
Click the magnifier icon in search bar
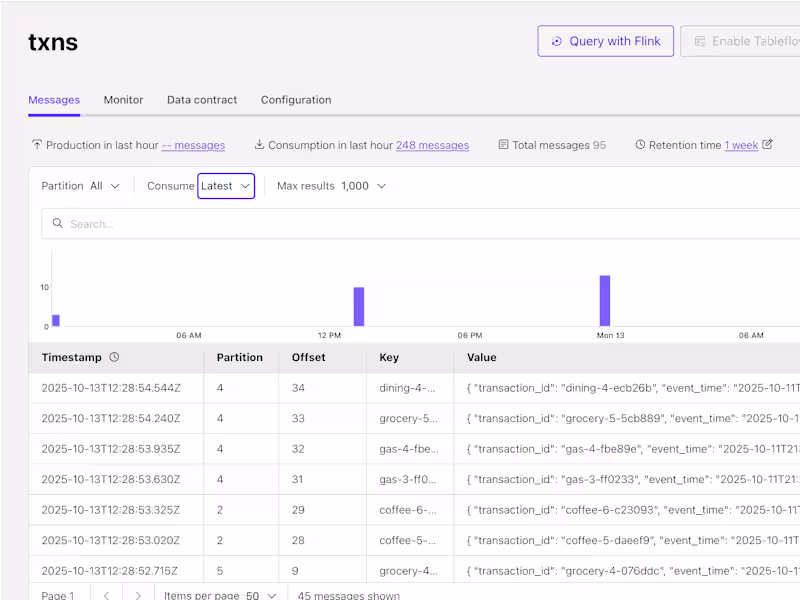click(58, 224)
